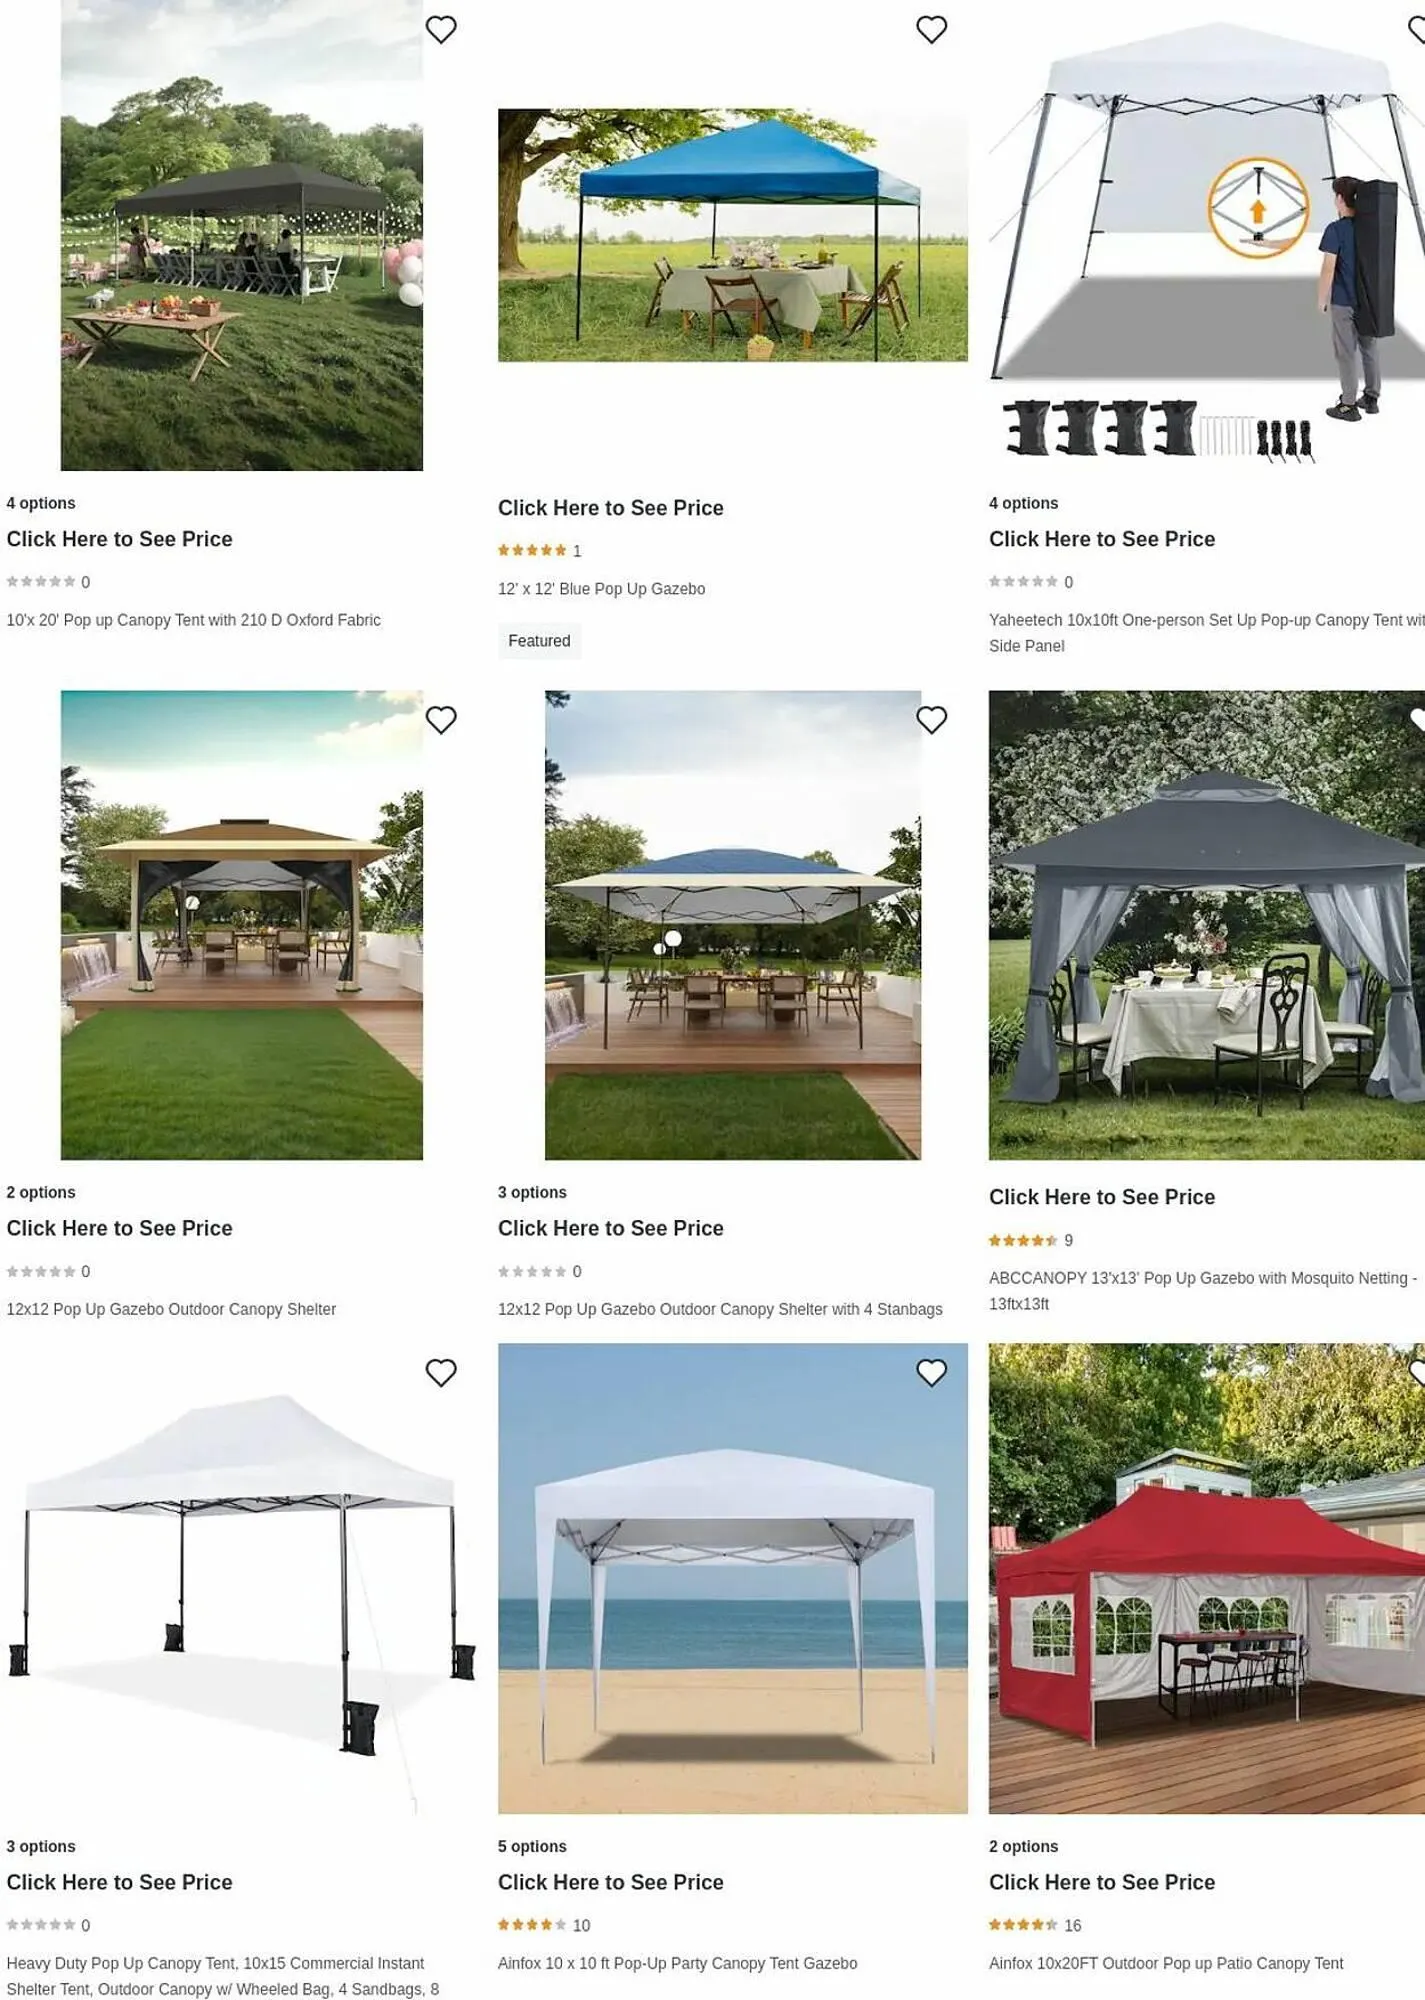The height and width of the screenshot is (2000, 1425).
Task: Open the 16 reviews rating for Ainfox 10x20FT
Action: click(x=1035, y=1925)
